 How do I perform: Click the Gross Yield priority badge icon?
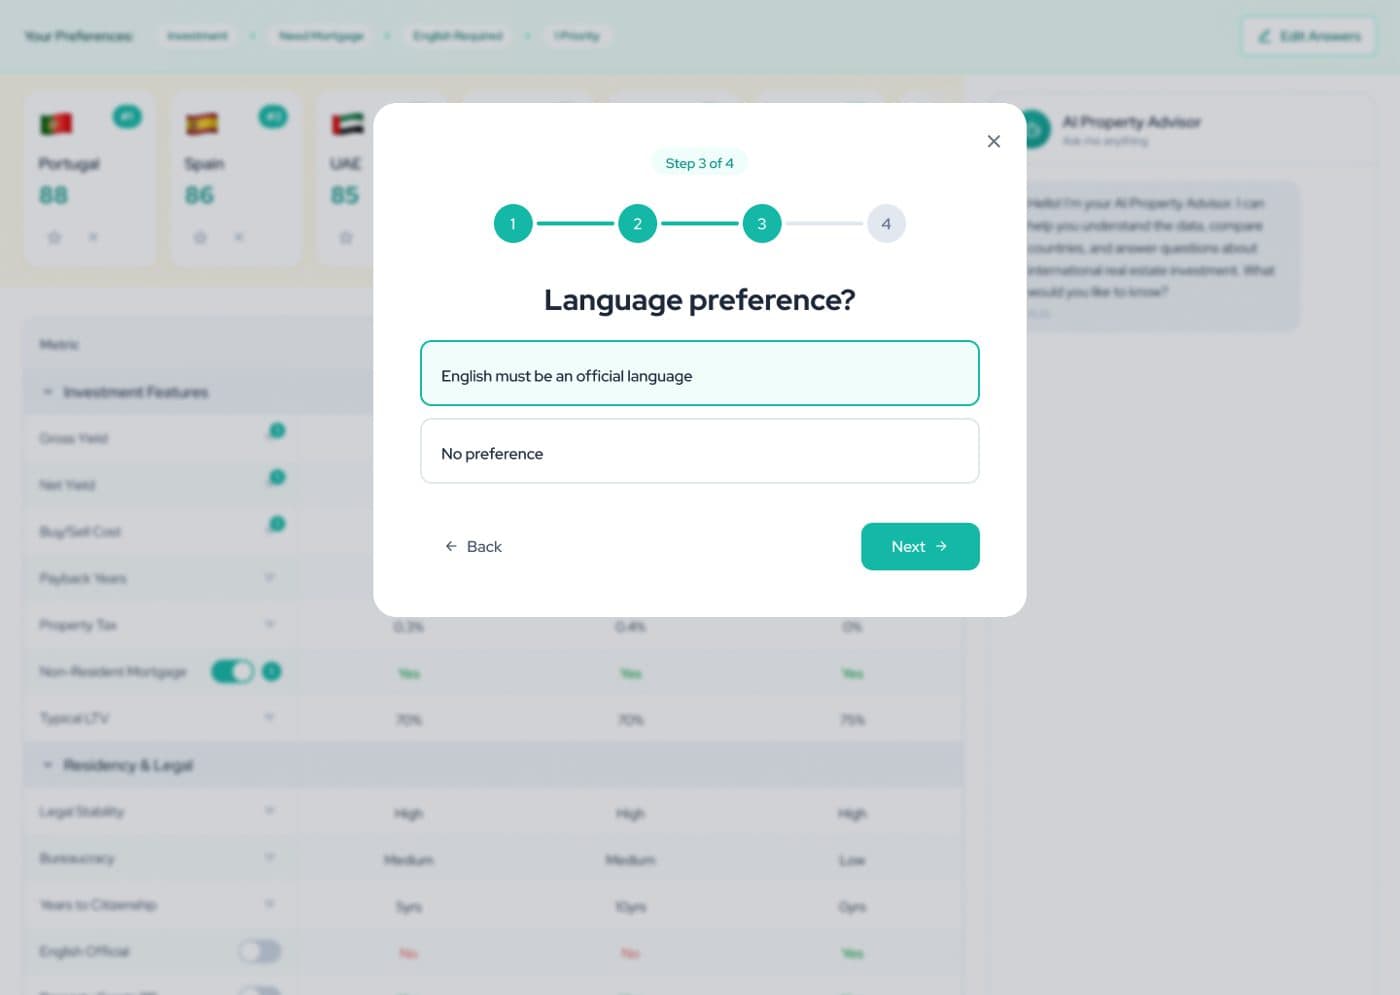tap(277, 431)
